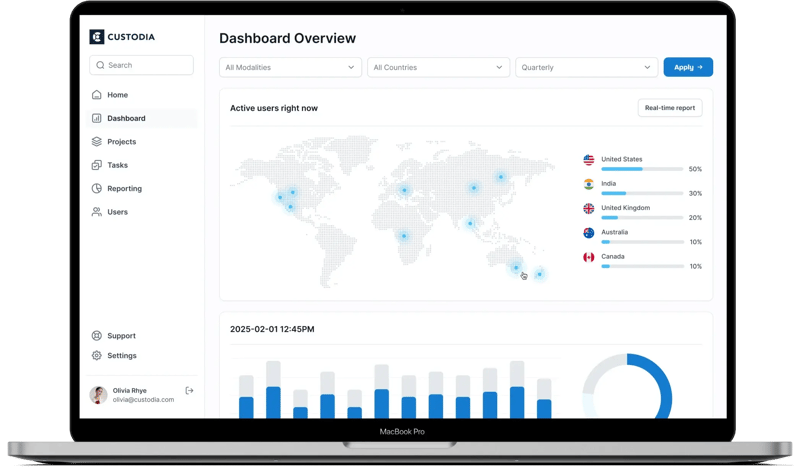The image size is (800, 467).
Task: Select the Projects layers icon
Action: (97, 142)
